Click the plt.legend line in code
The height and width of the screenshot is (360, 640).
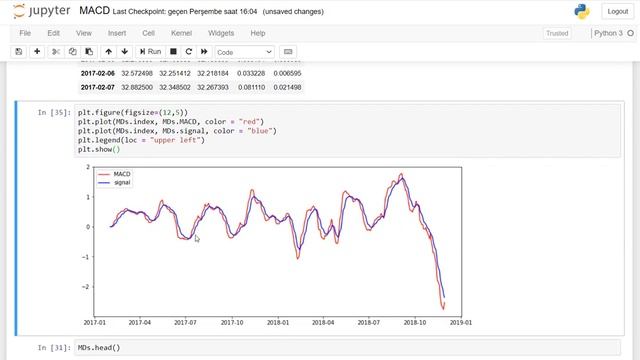(141, 140)
